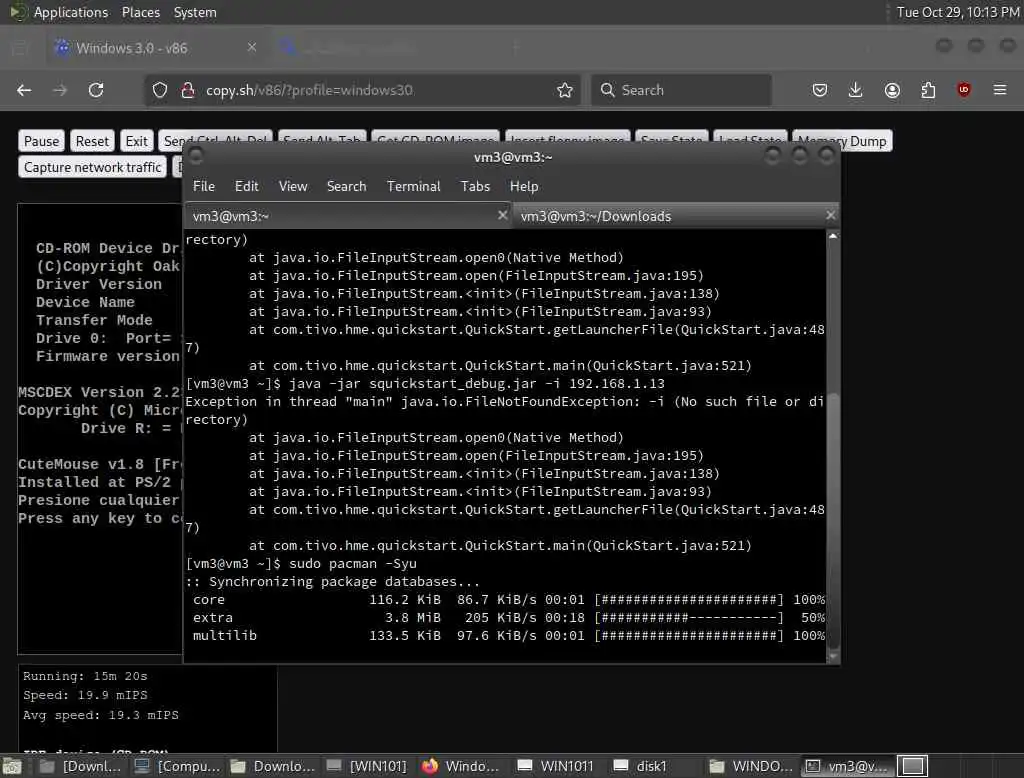
Task: Click the Memory Dump button
Action: (x=842, y=141)
